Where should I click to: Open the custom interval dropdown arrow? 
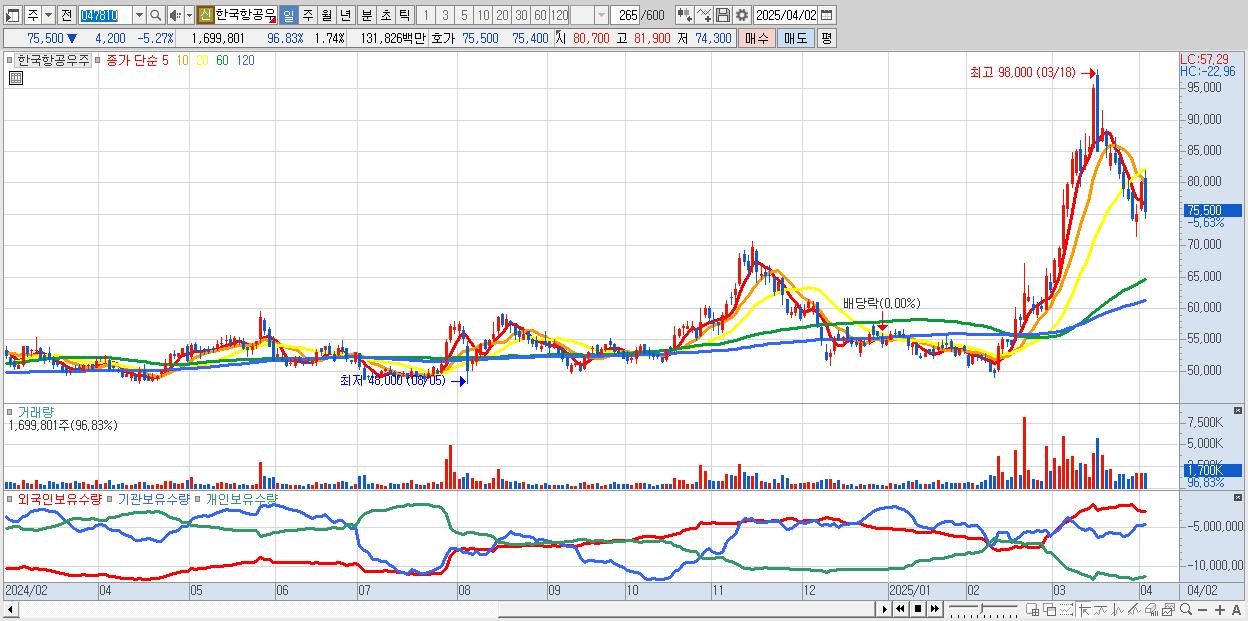coord(601,15)
